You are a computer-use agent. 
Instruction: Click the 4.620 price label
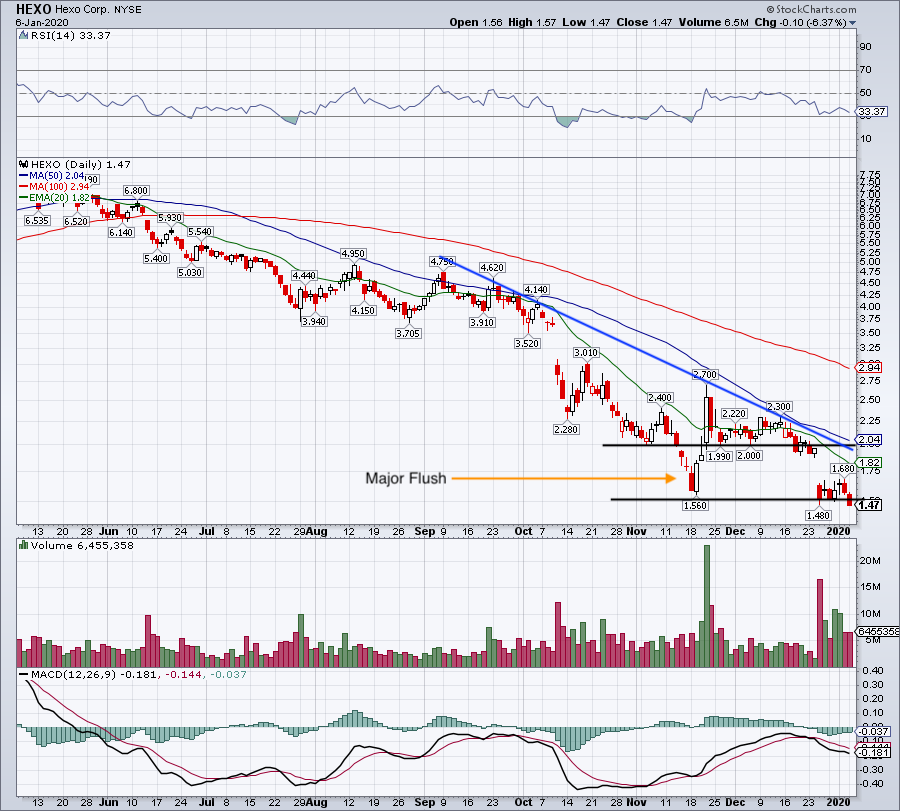492,267
